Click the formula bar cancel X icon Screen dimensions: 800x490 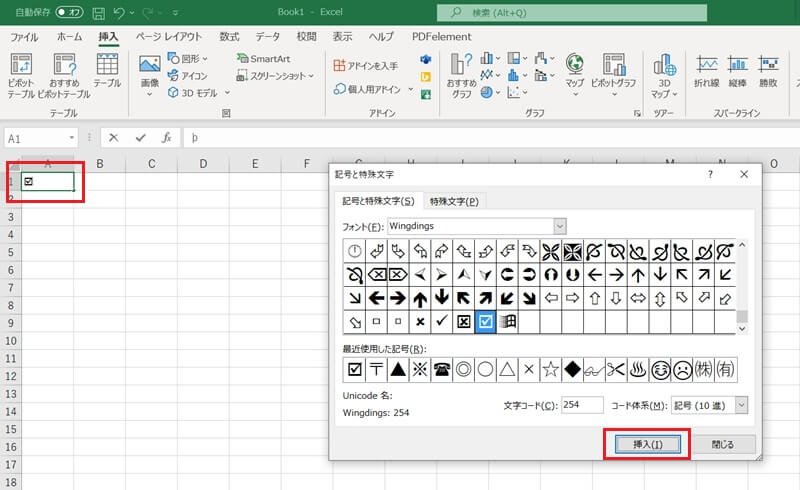point(115,138)
